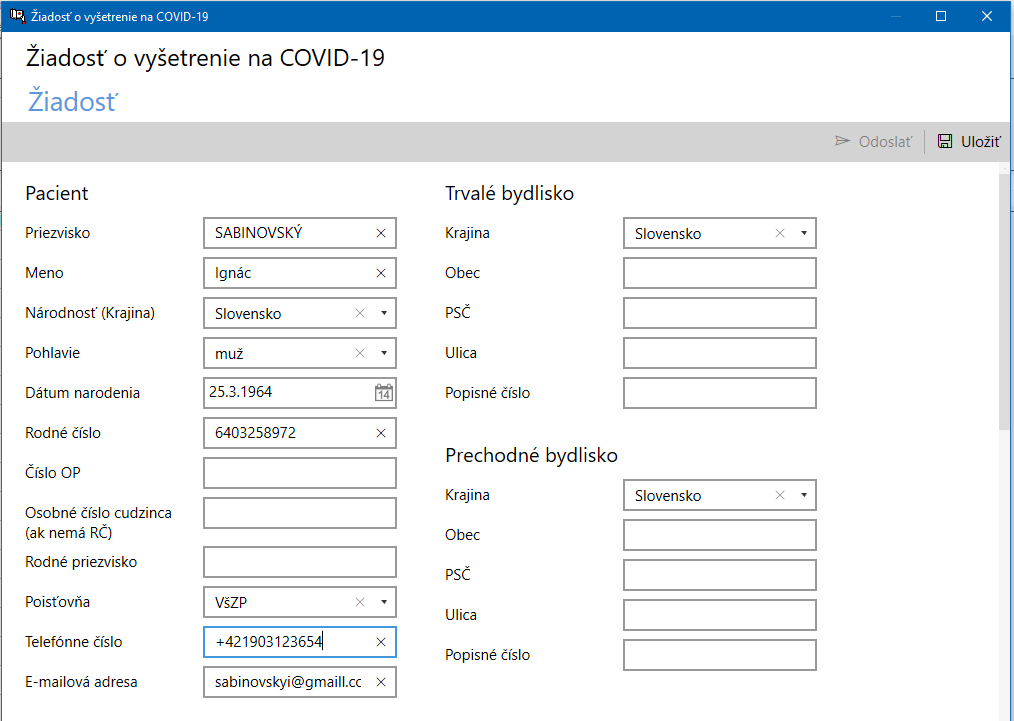Clear the Národnosť (Krajina) selection with X
Viewport: 1014px width, 721px height.
pos(360,314)
